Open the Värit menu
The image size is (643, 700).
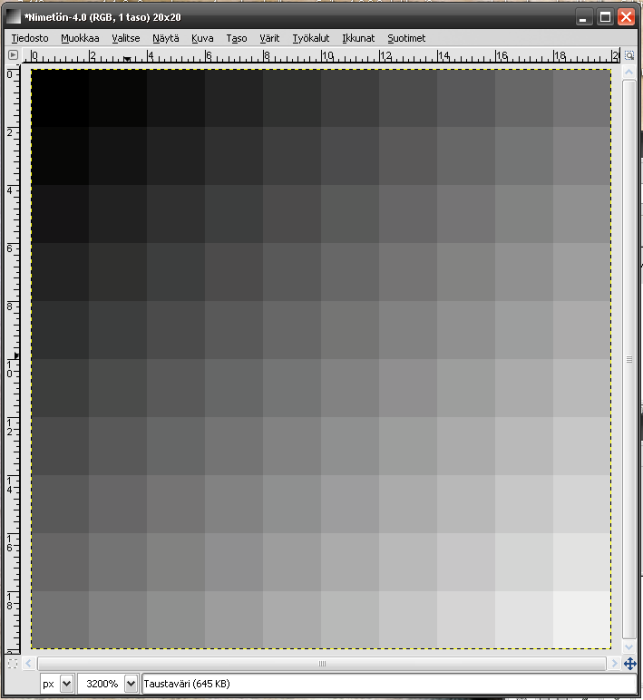tap(269, 38)
